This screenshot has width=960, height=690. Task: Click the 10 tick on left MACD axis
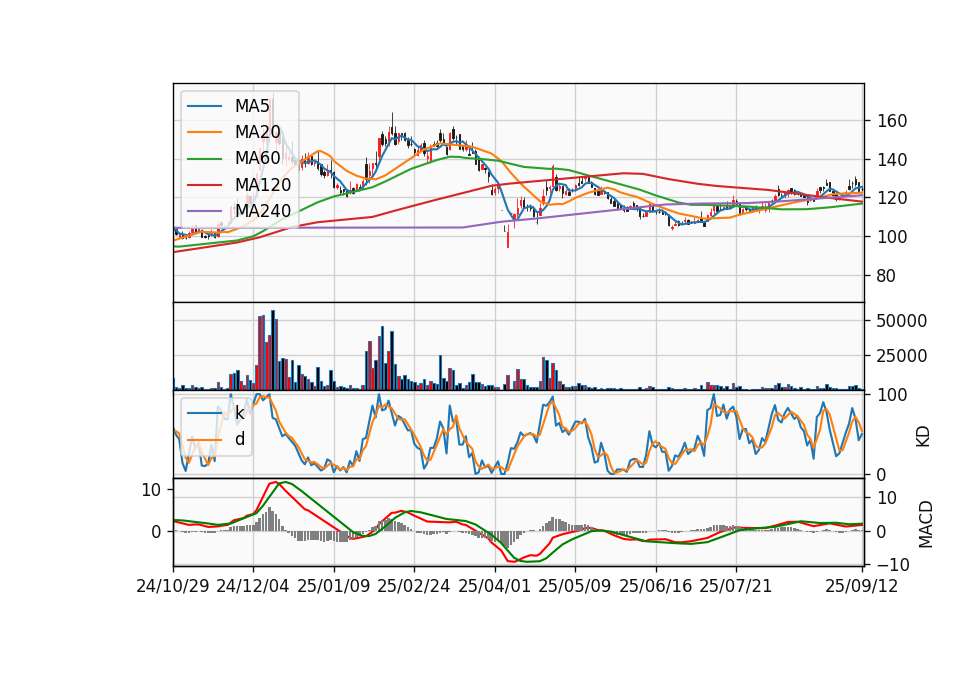point(151,490)
